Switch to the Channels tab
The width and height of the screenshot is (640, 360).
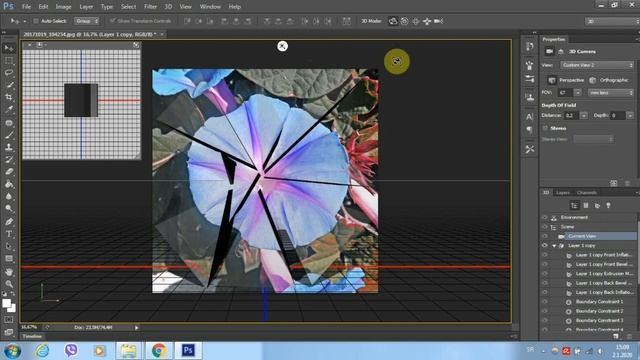click(587, 193)
